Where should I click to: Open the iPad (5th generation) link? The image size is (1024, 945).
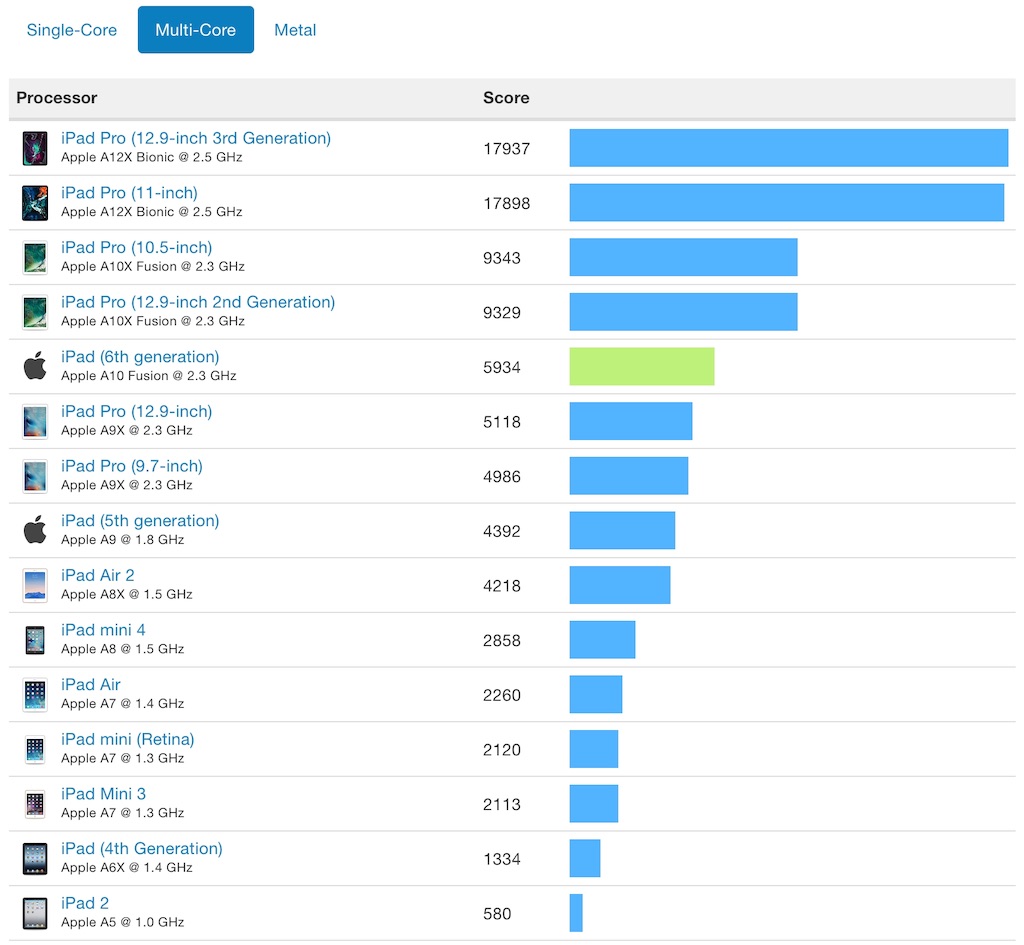click(140, 521)
